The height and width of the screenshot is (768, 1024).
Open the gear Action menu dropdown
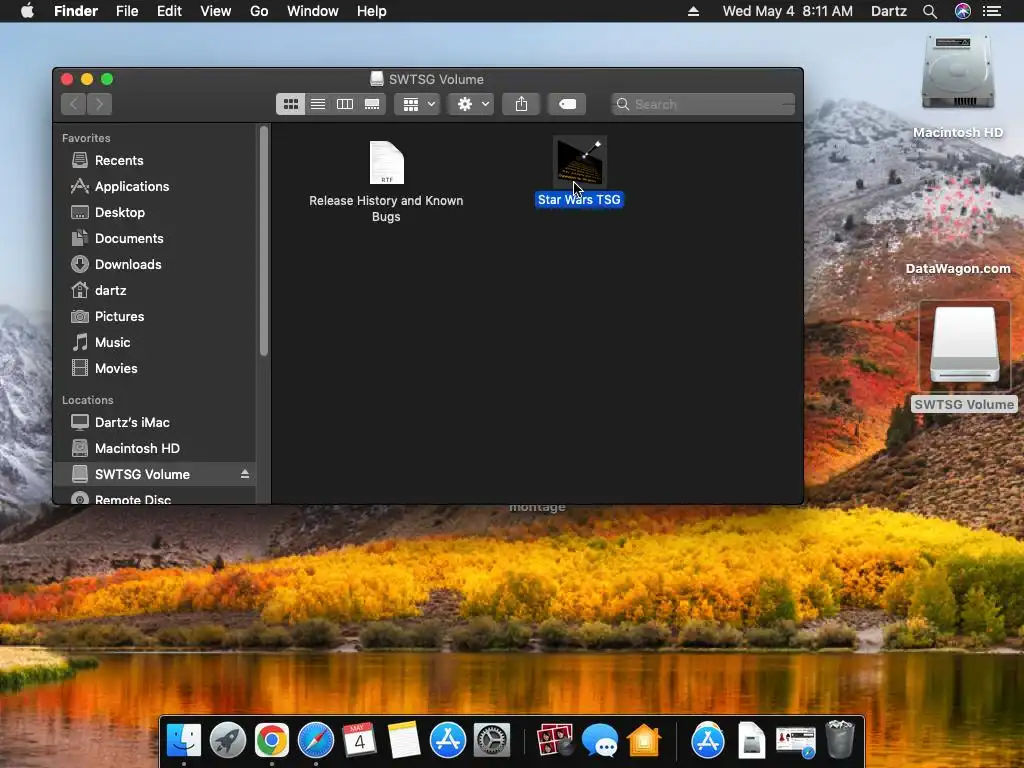click(x=471, y=104)
